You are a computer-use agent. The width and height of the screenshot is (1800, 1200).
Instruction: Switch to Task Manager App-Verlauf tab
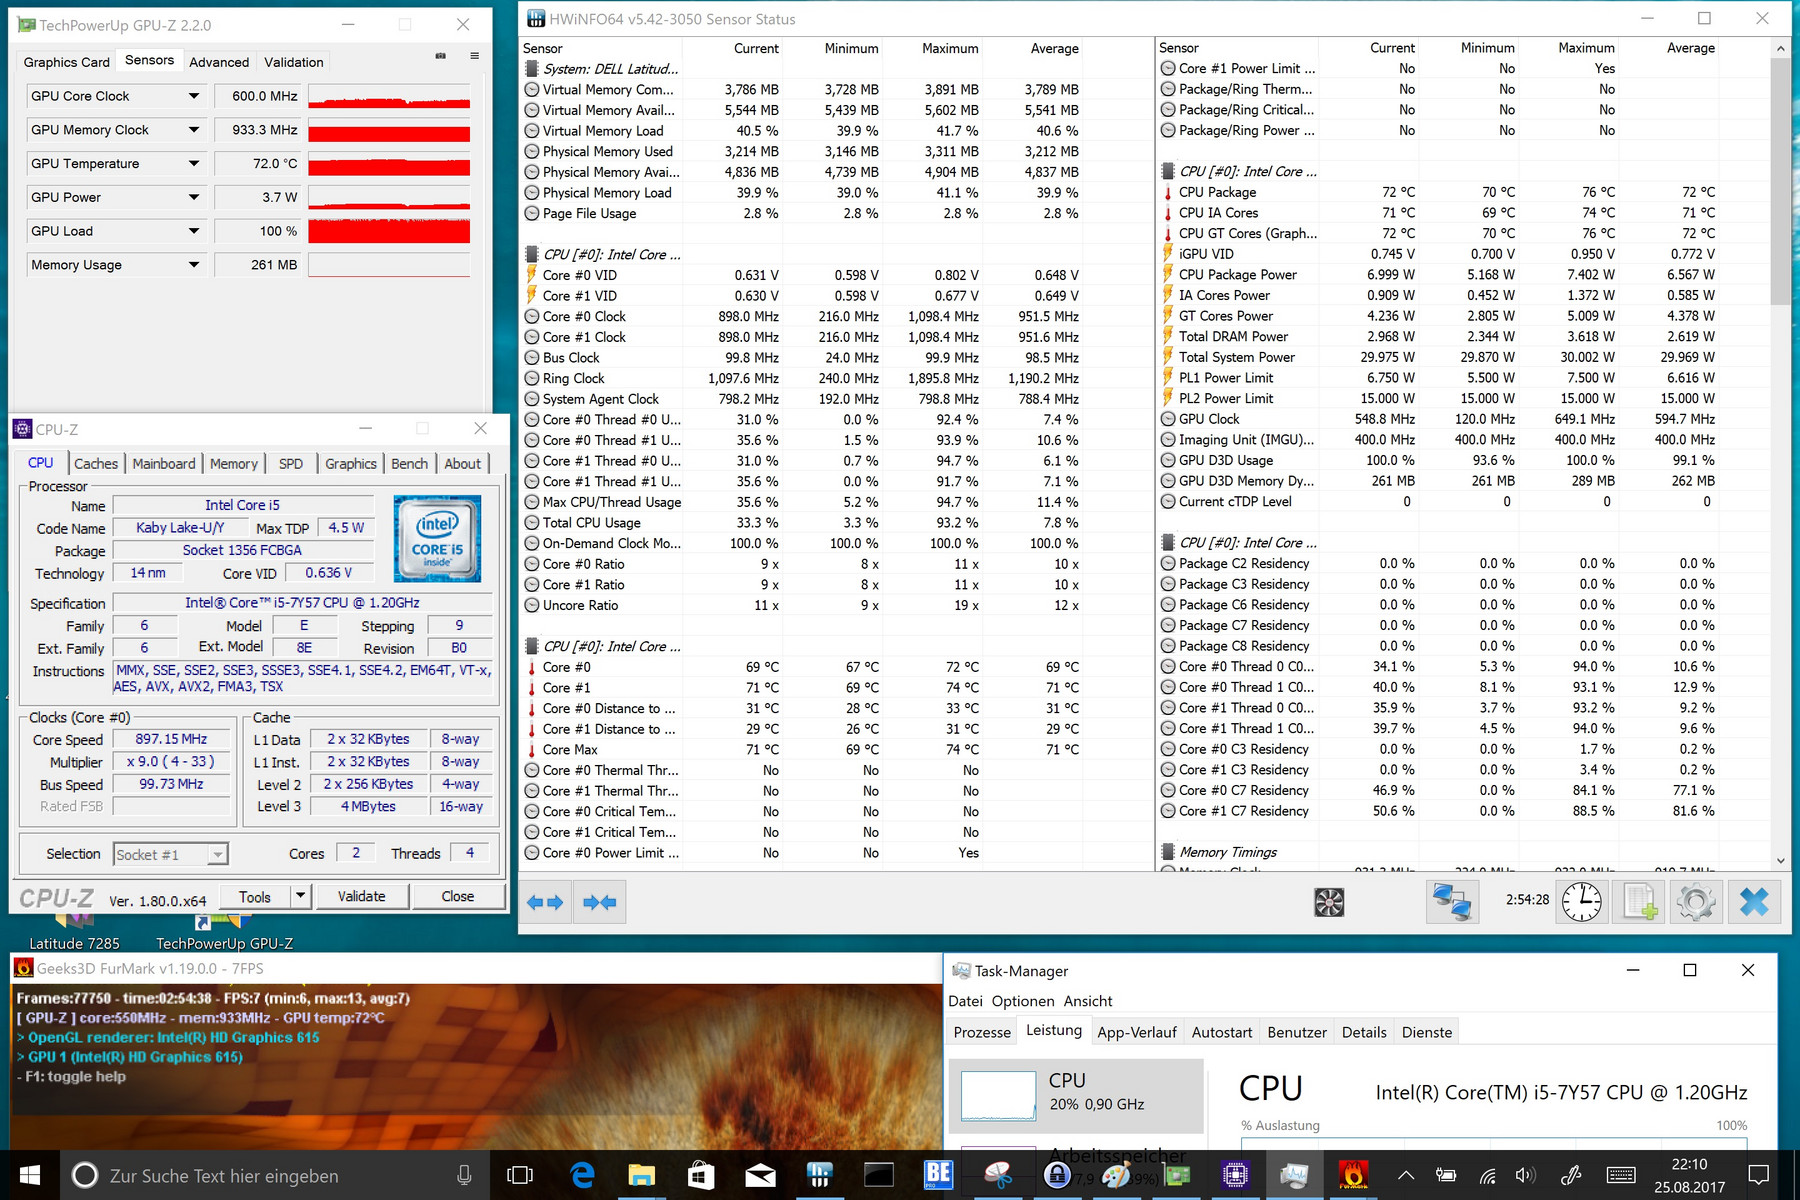tap(1137, 1032)
